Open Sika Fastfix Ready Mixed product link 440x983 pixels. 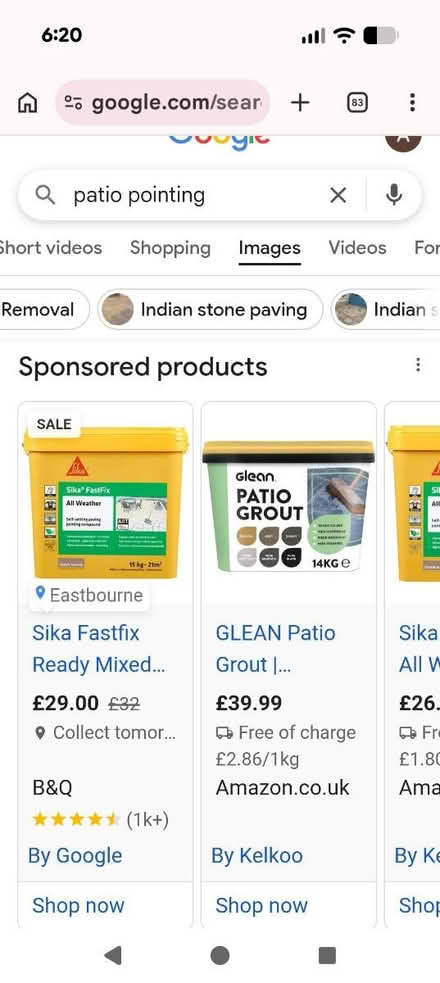click(x=98, y=649)
